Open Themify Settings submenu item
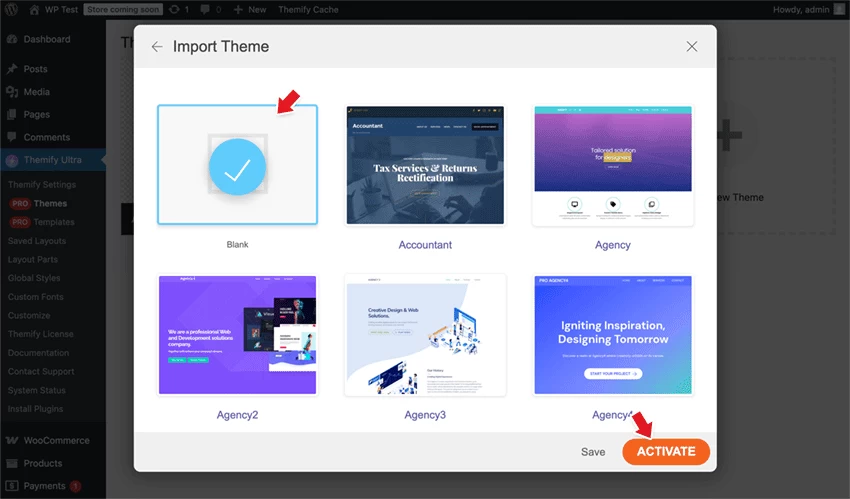This screenshot has width=850, height=499. coord(42,184)
